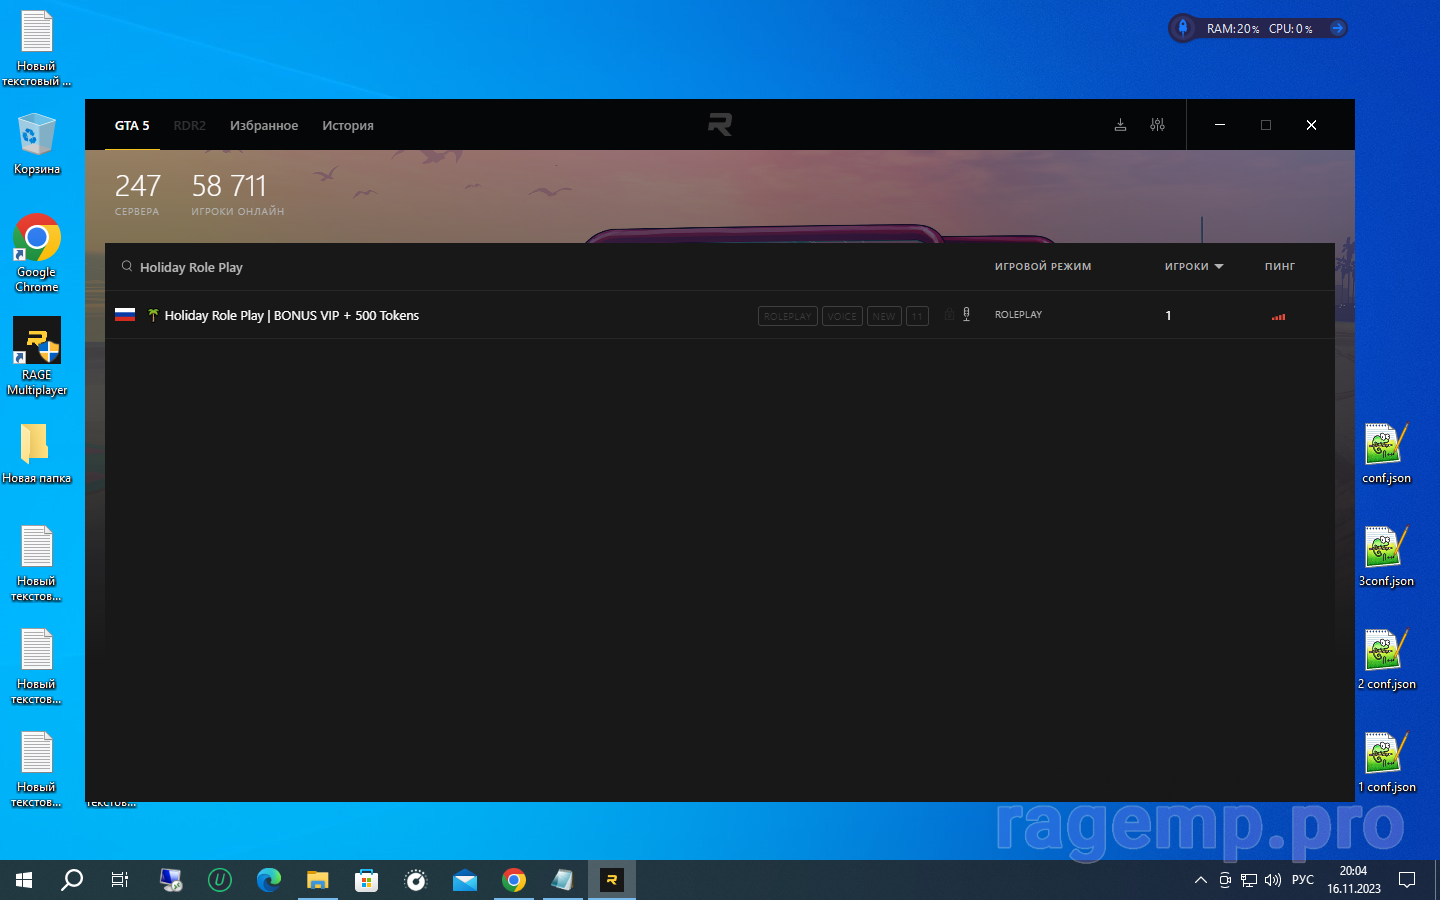Switch to the GTA 5 tab
The width and height of the screenshot is (1440, 900).
(x=132, y=125)
